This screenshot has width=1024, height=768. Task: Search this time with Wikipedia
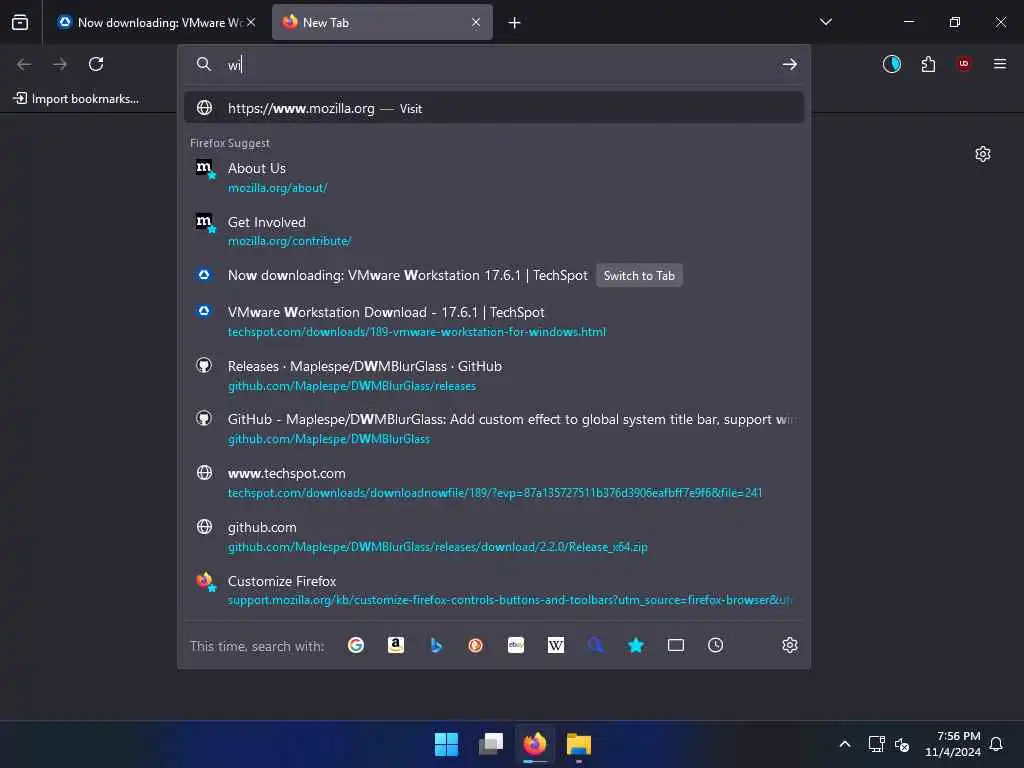[x=556, y=645]
